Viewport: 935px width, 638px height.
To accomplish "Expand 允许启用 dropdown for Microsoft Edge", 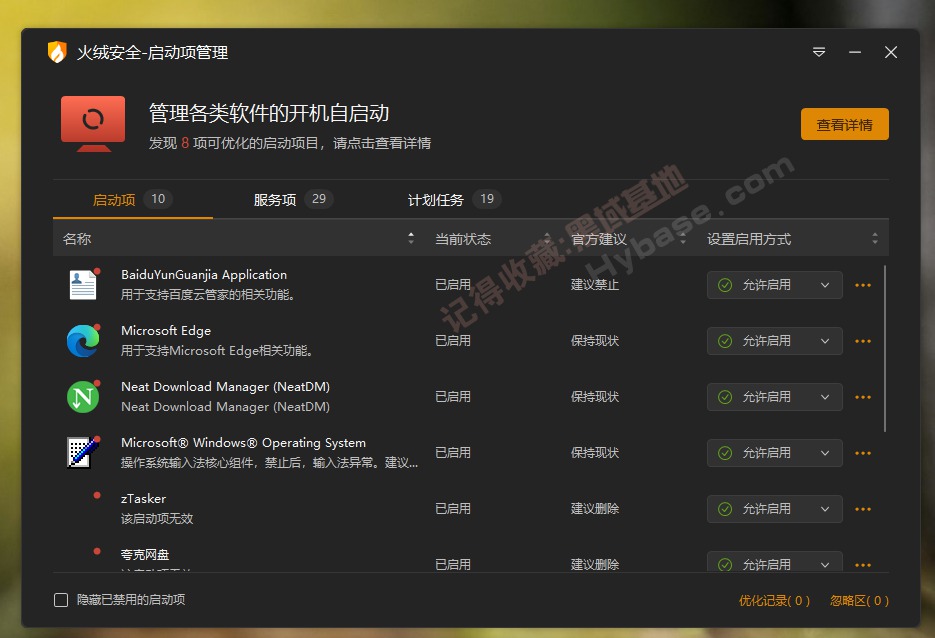I will pos(775,341).
